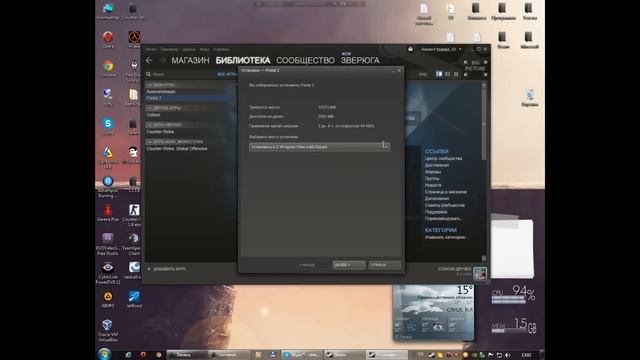The width and height of the screenshot is (640, 360).
Task: Open the Garena Plus desktop shortcut
Action: tap(108, 213)
